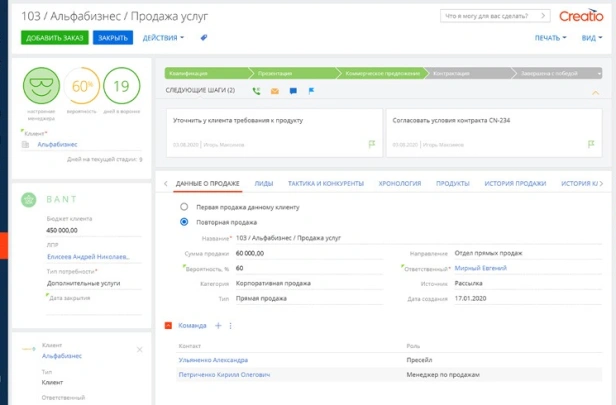Select 'Первая продажа данному клиенту' radio button
This screenshot has width=616, height=405.
pos(184,206)
